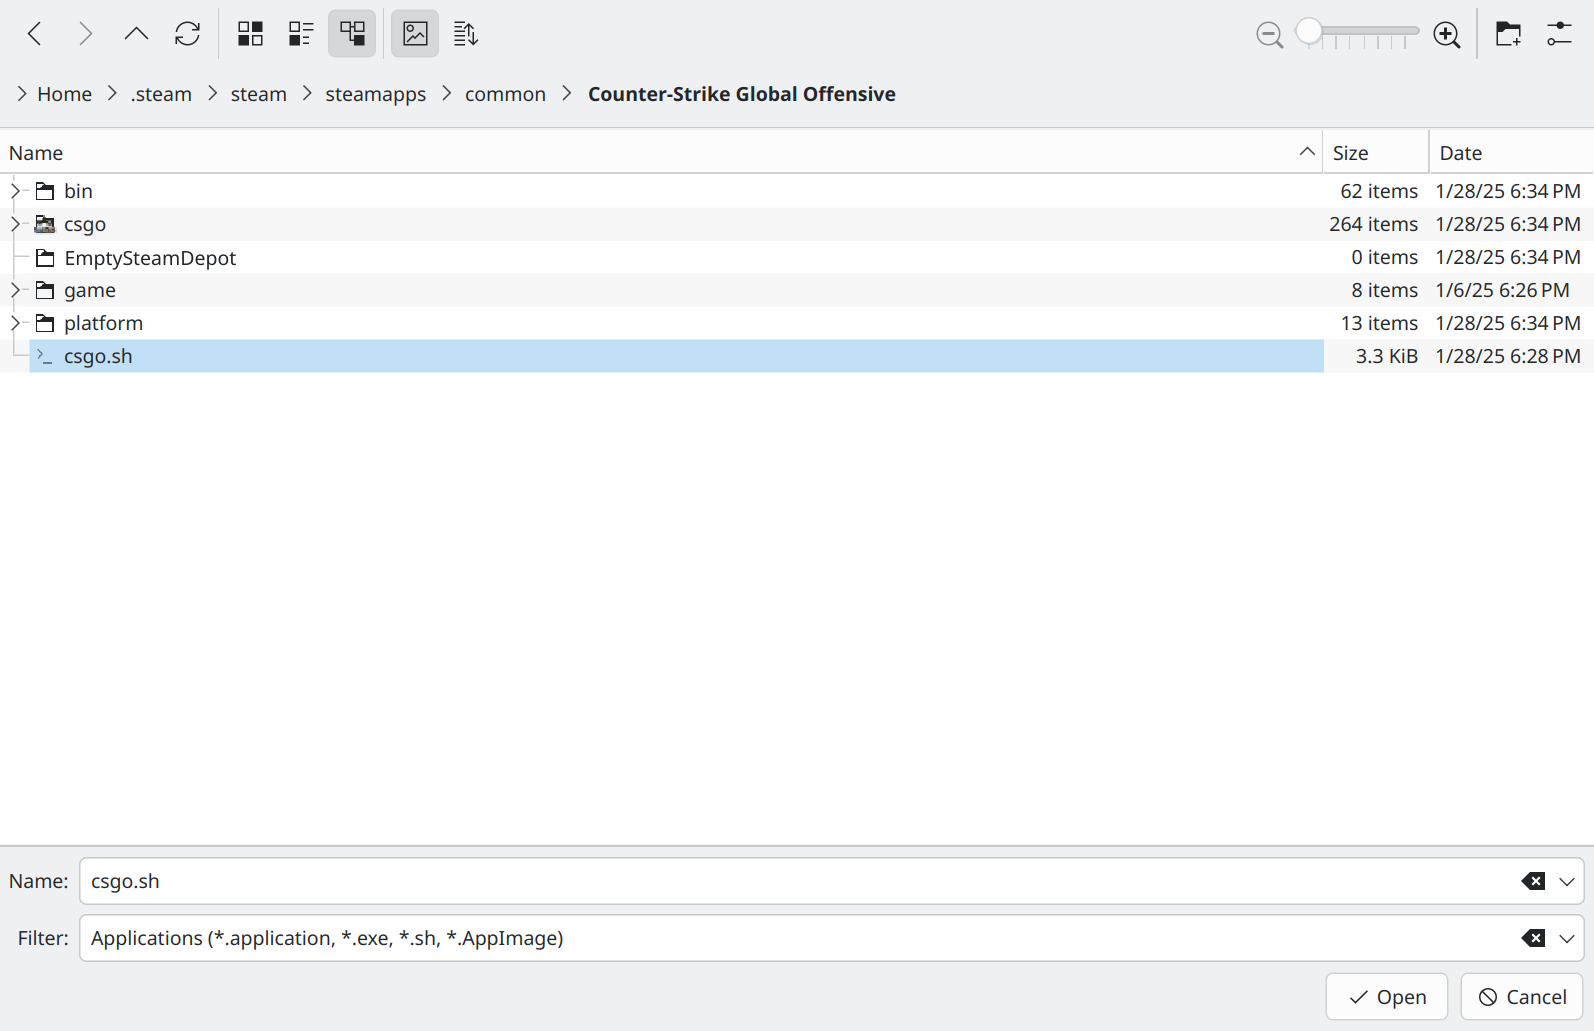Open .steam in the breadcrumb path

click(161, 94)
